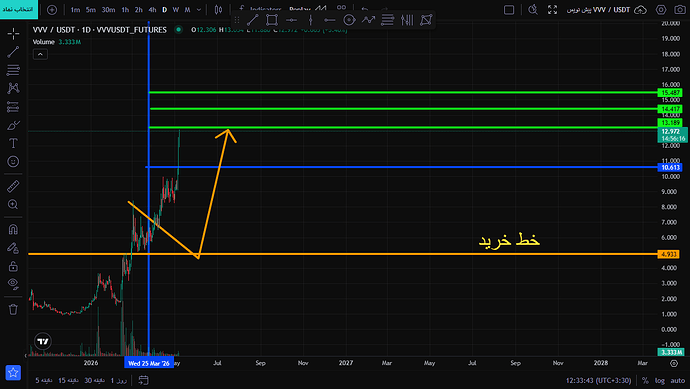
Task: Open the favorites star toolbar button
Action: [13, 372]
